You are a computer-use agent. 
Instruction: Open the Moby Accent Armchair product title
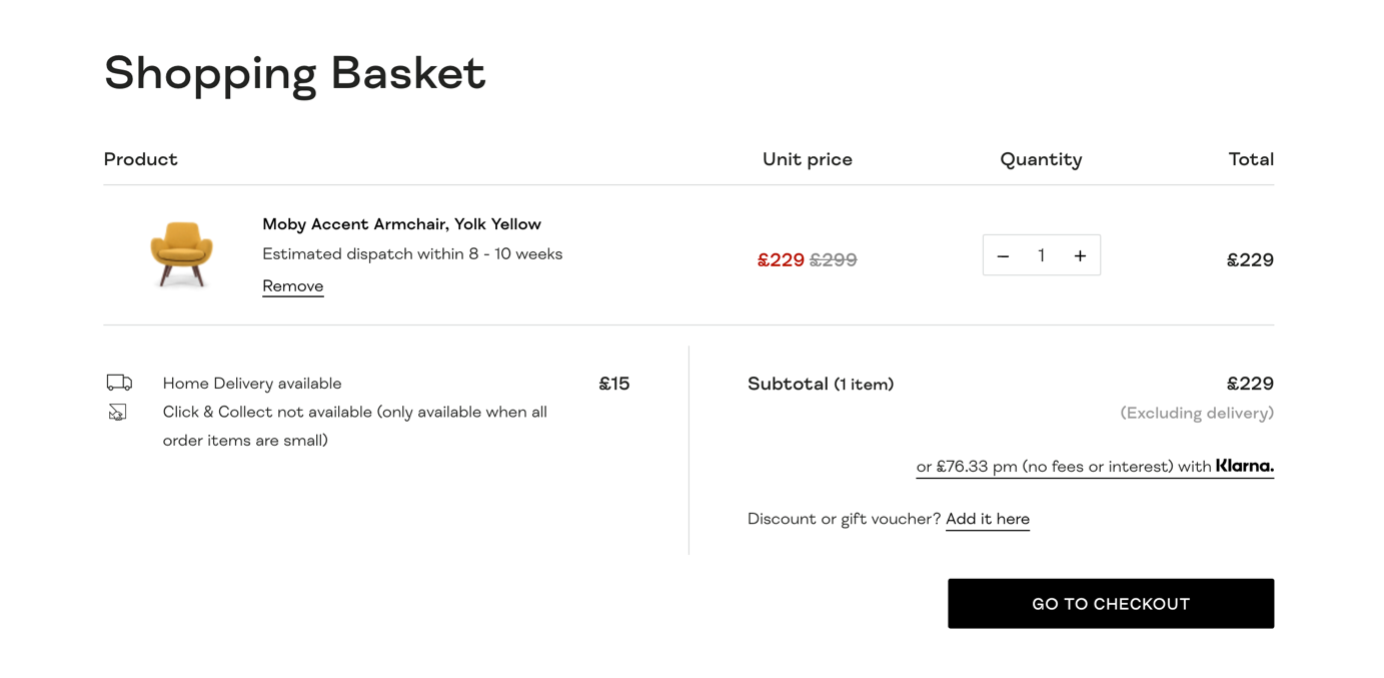click(x=402, y=224)
